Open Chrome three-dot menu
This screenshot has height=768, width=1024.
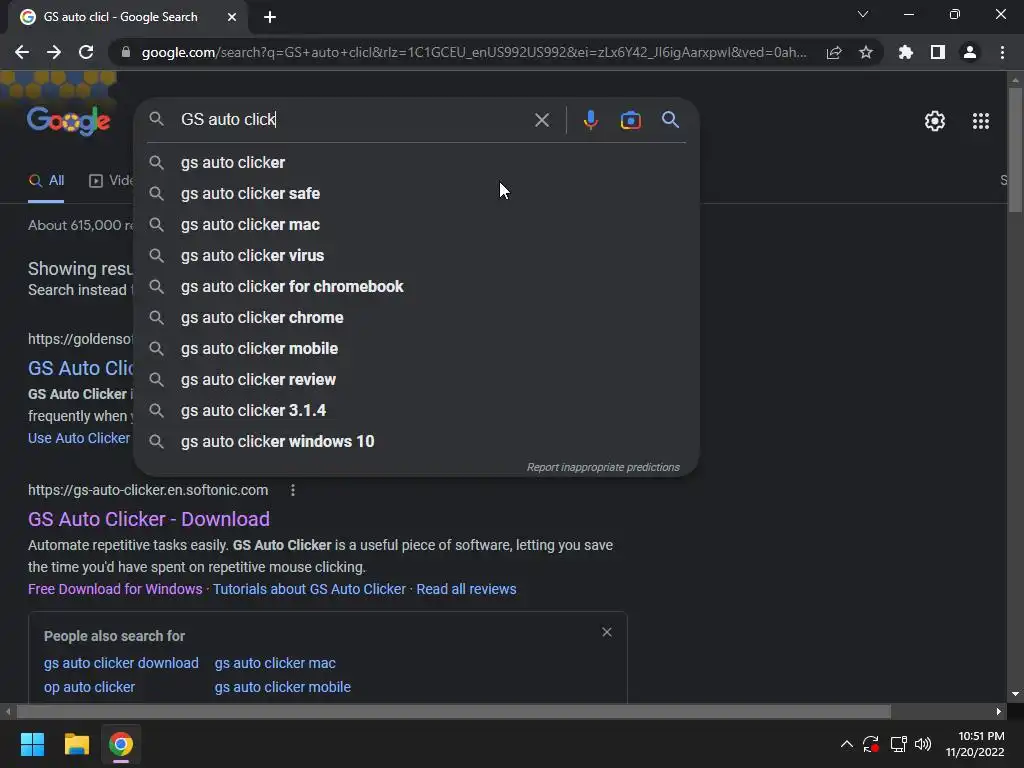1002,52
